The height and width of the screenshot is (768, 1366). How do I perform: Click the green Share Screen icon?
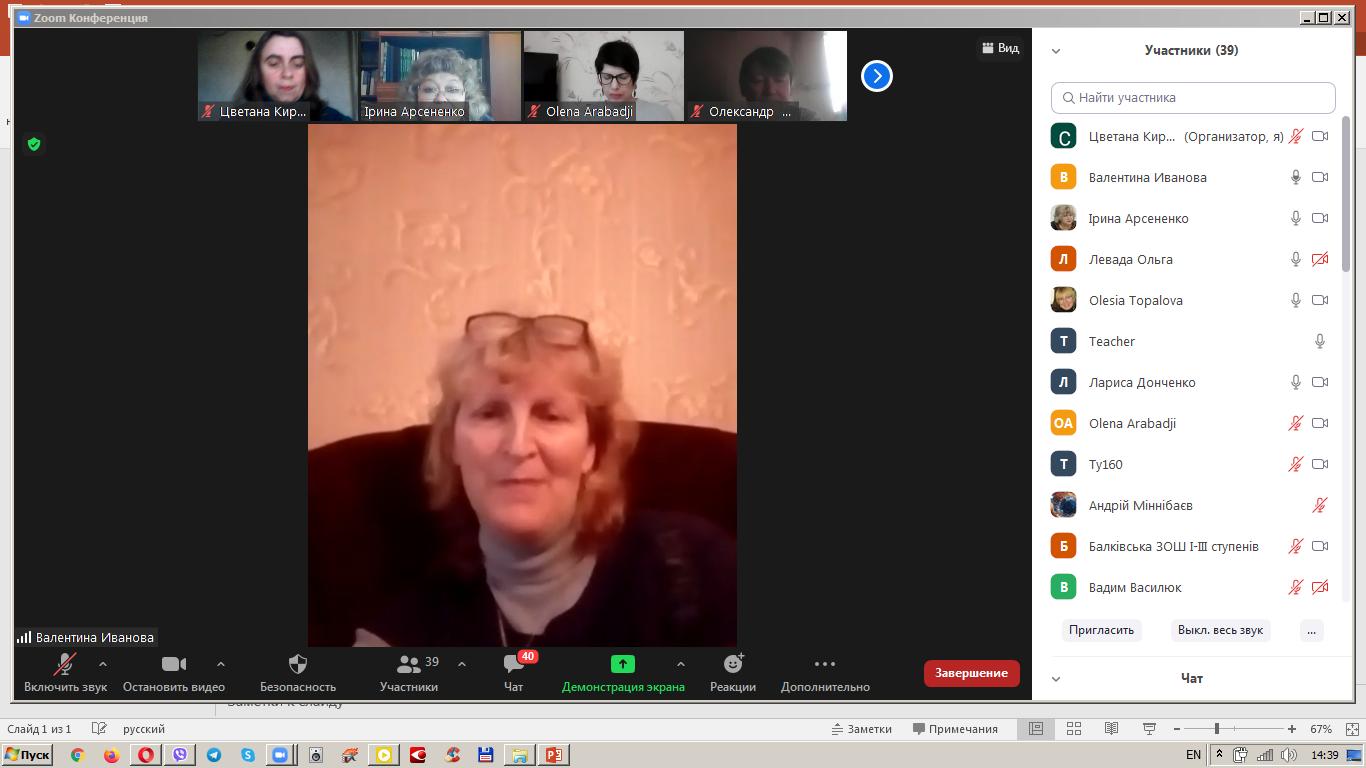pyautogui.click(x=622, y=665)
